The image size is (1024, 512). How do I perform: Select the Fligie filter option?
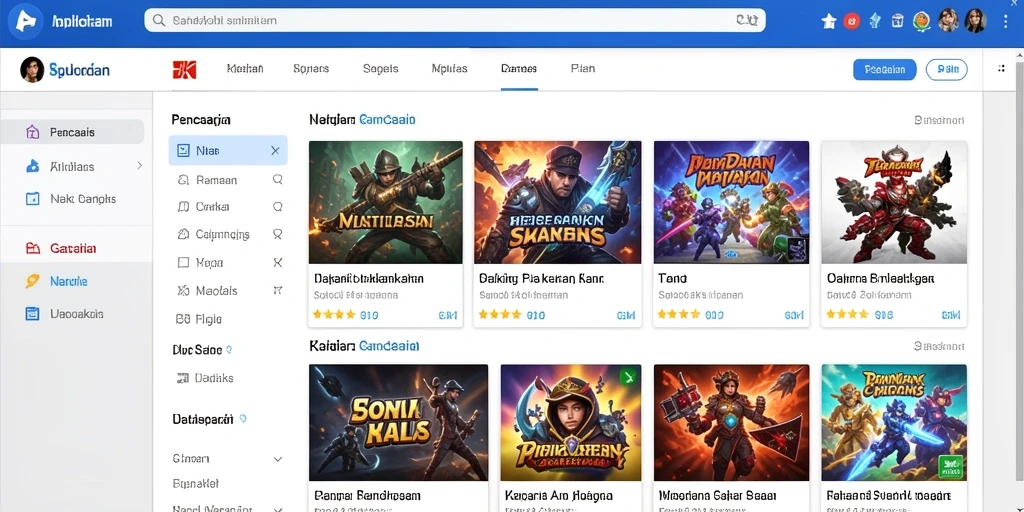tap(199, 319)
